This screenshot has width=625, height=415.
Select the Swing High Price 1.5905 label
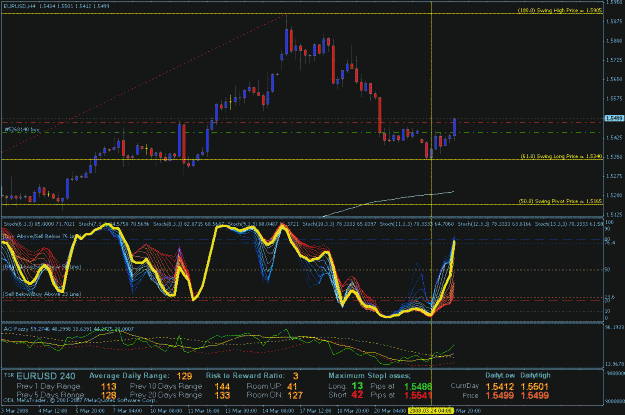tap(559, 10)
